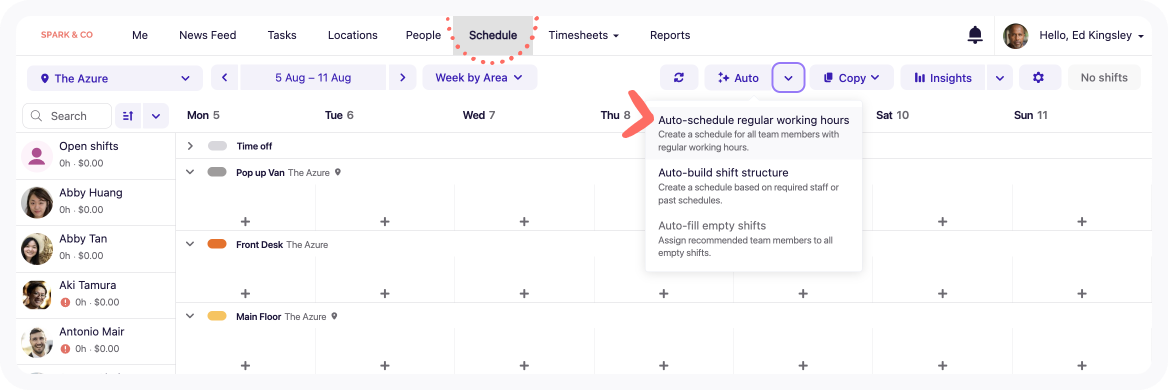
Task: Collapse the Main Floor area
Action: 190,316
